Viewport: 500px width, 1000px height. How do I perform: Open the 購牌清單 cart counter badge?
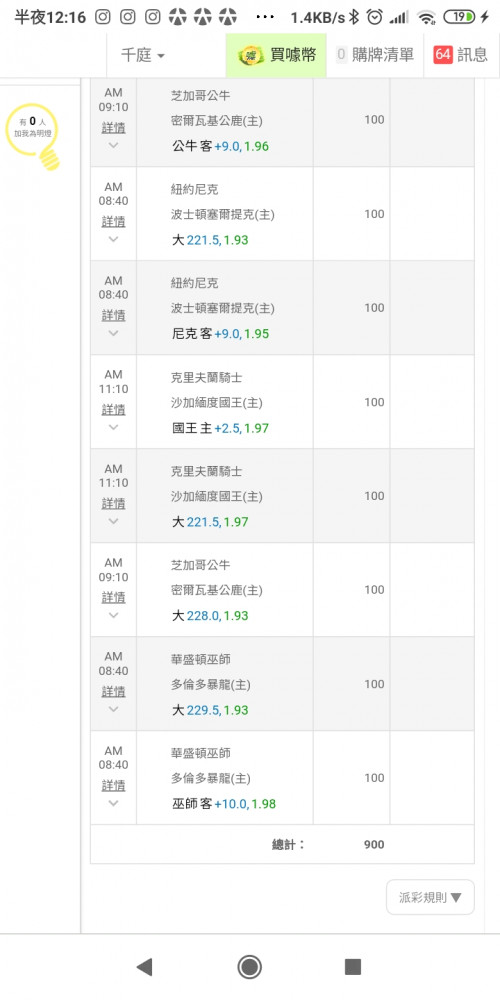341,55
